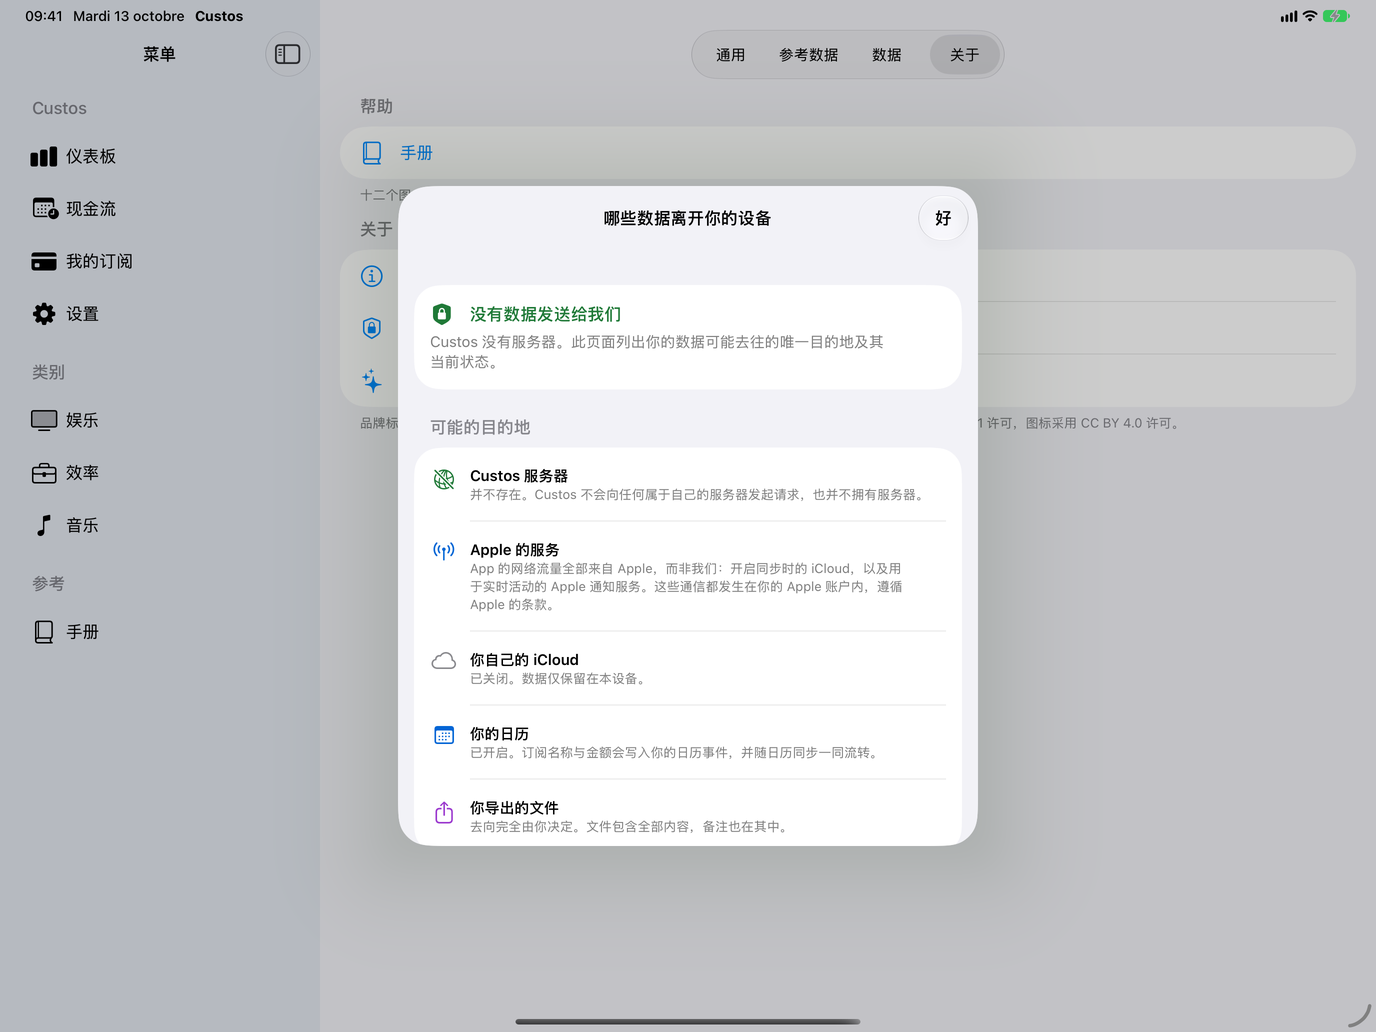Click calendar icon for 你的日历
This screenshot has height=1032, width=1376.
tap(444, 735)
